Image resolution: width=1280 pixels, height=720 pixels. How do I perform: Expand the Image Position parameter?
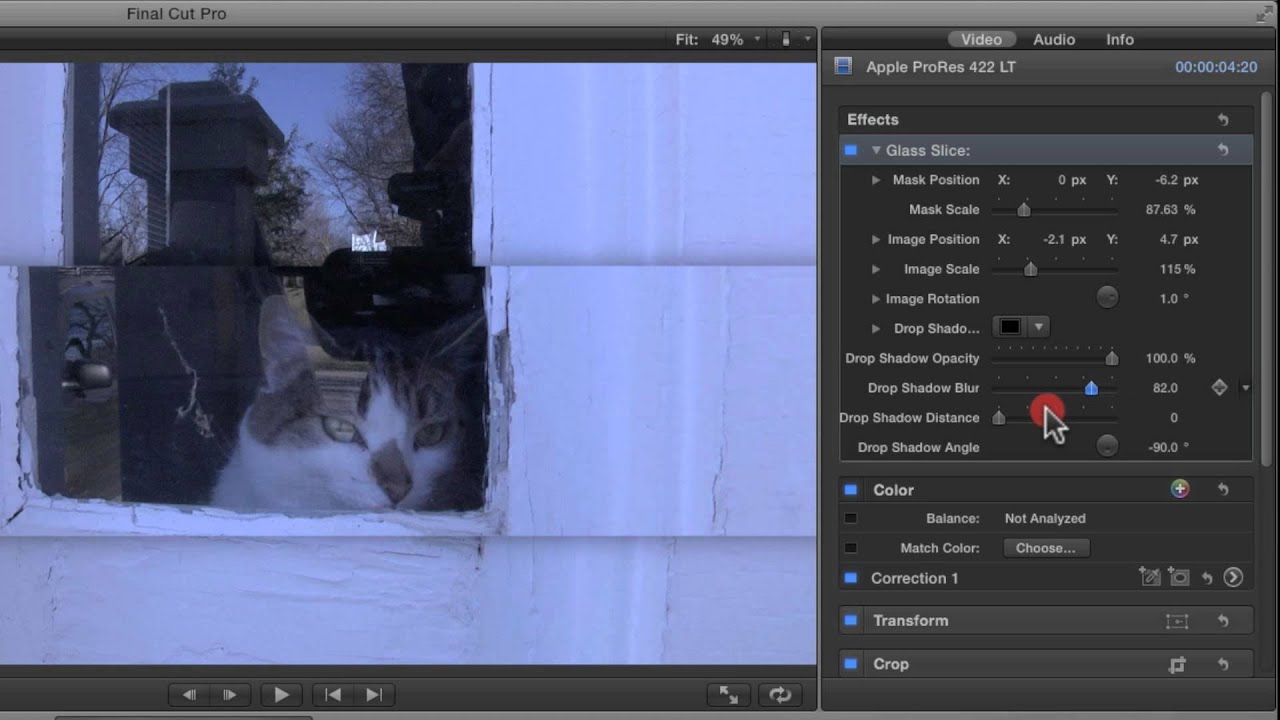coord(876,240)
